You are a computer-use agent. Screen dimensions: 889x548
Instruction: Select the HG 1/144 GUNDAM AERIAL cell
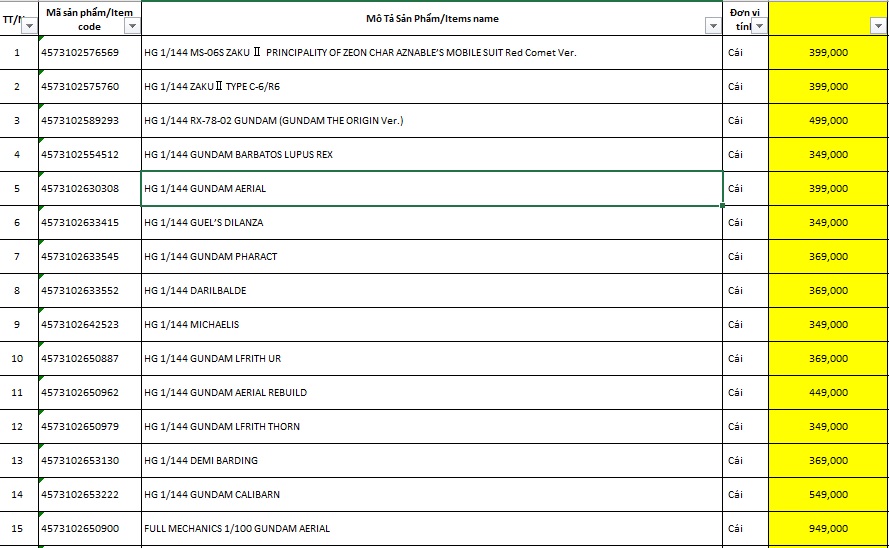coord(431,189)
